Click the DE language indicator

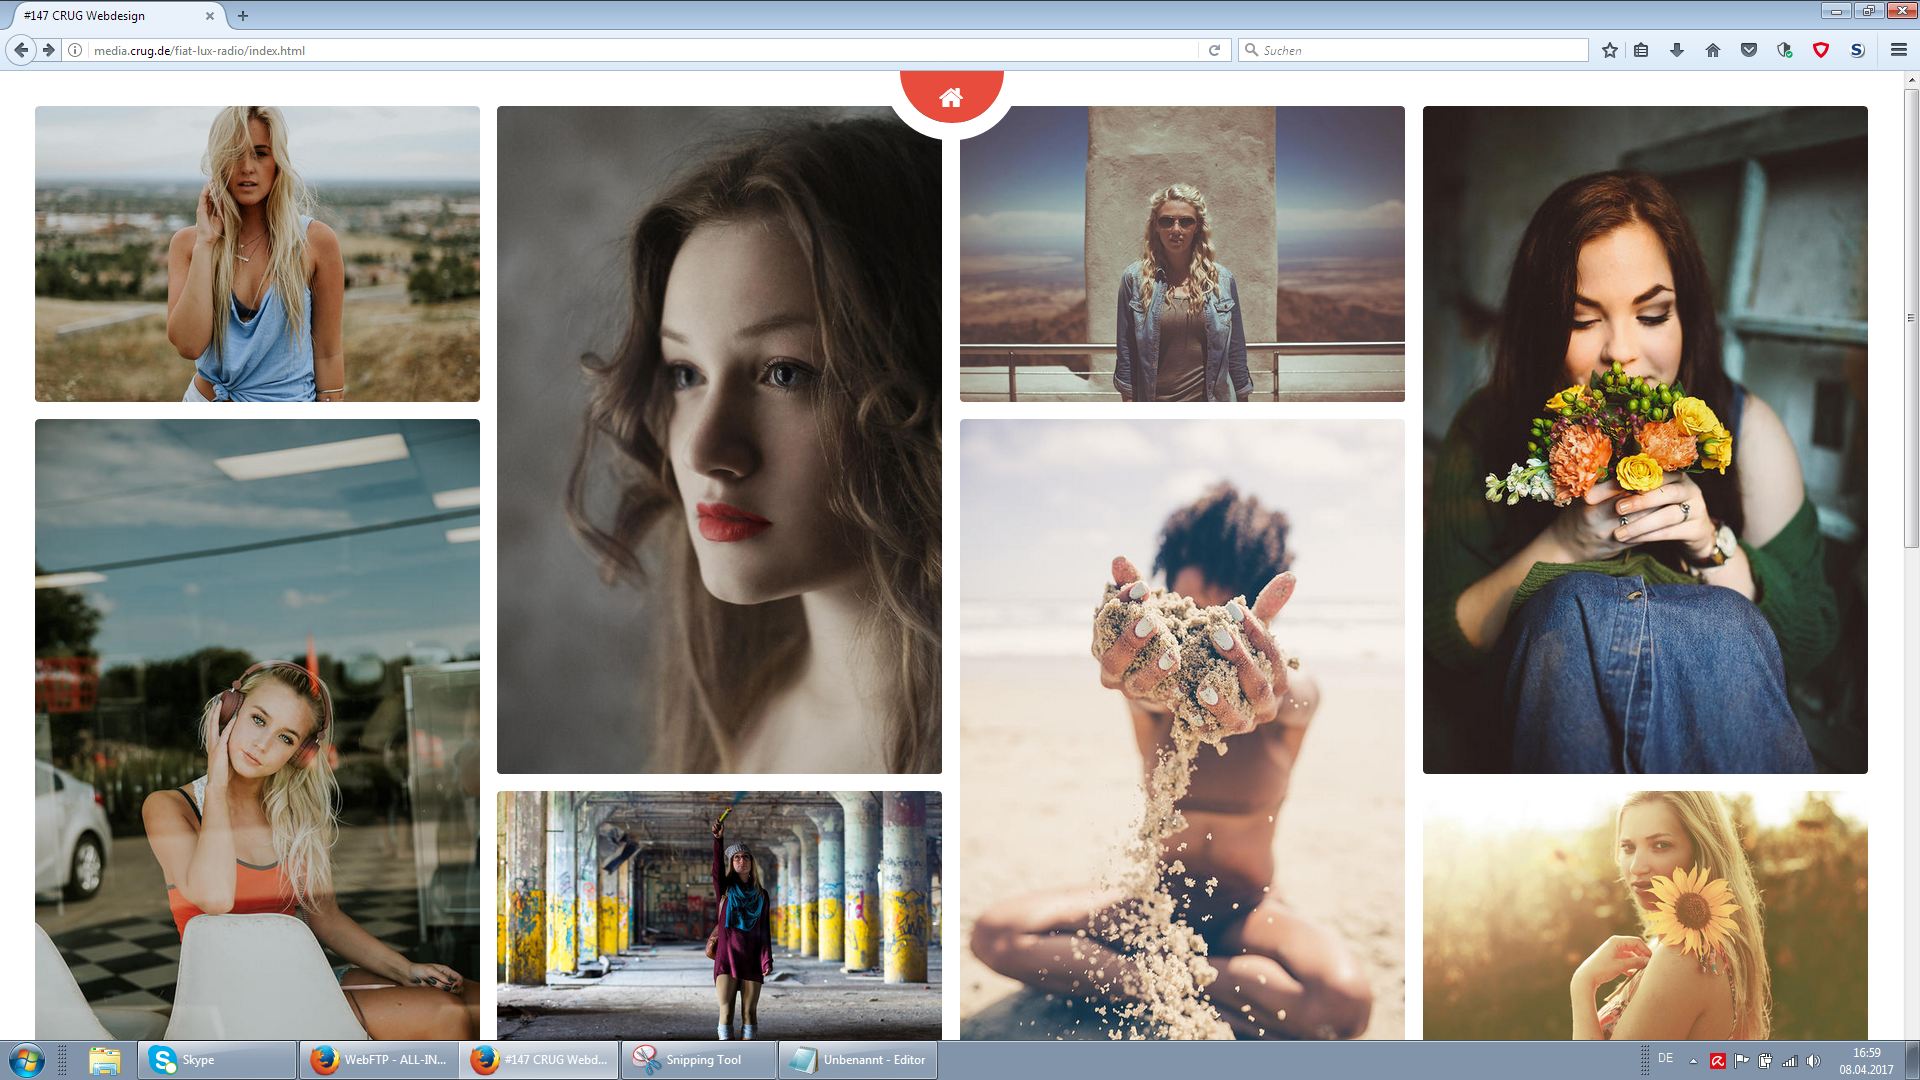[x=1665, y=1058]
